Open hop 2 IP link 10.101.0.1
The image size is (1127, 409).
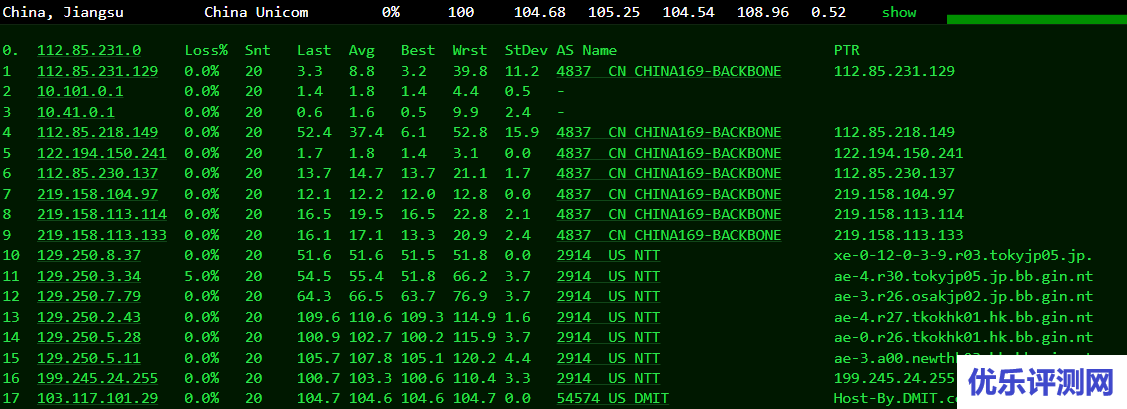[80, 91]
